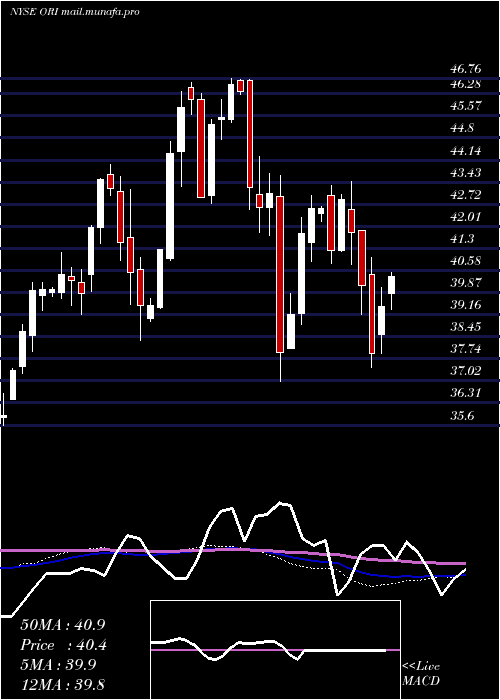This screenshot has height=700, width=500.
Task: Click the 37.02 price axis label
Action: coord(465,371)
